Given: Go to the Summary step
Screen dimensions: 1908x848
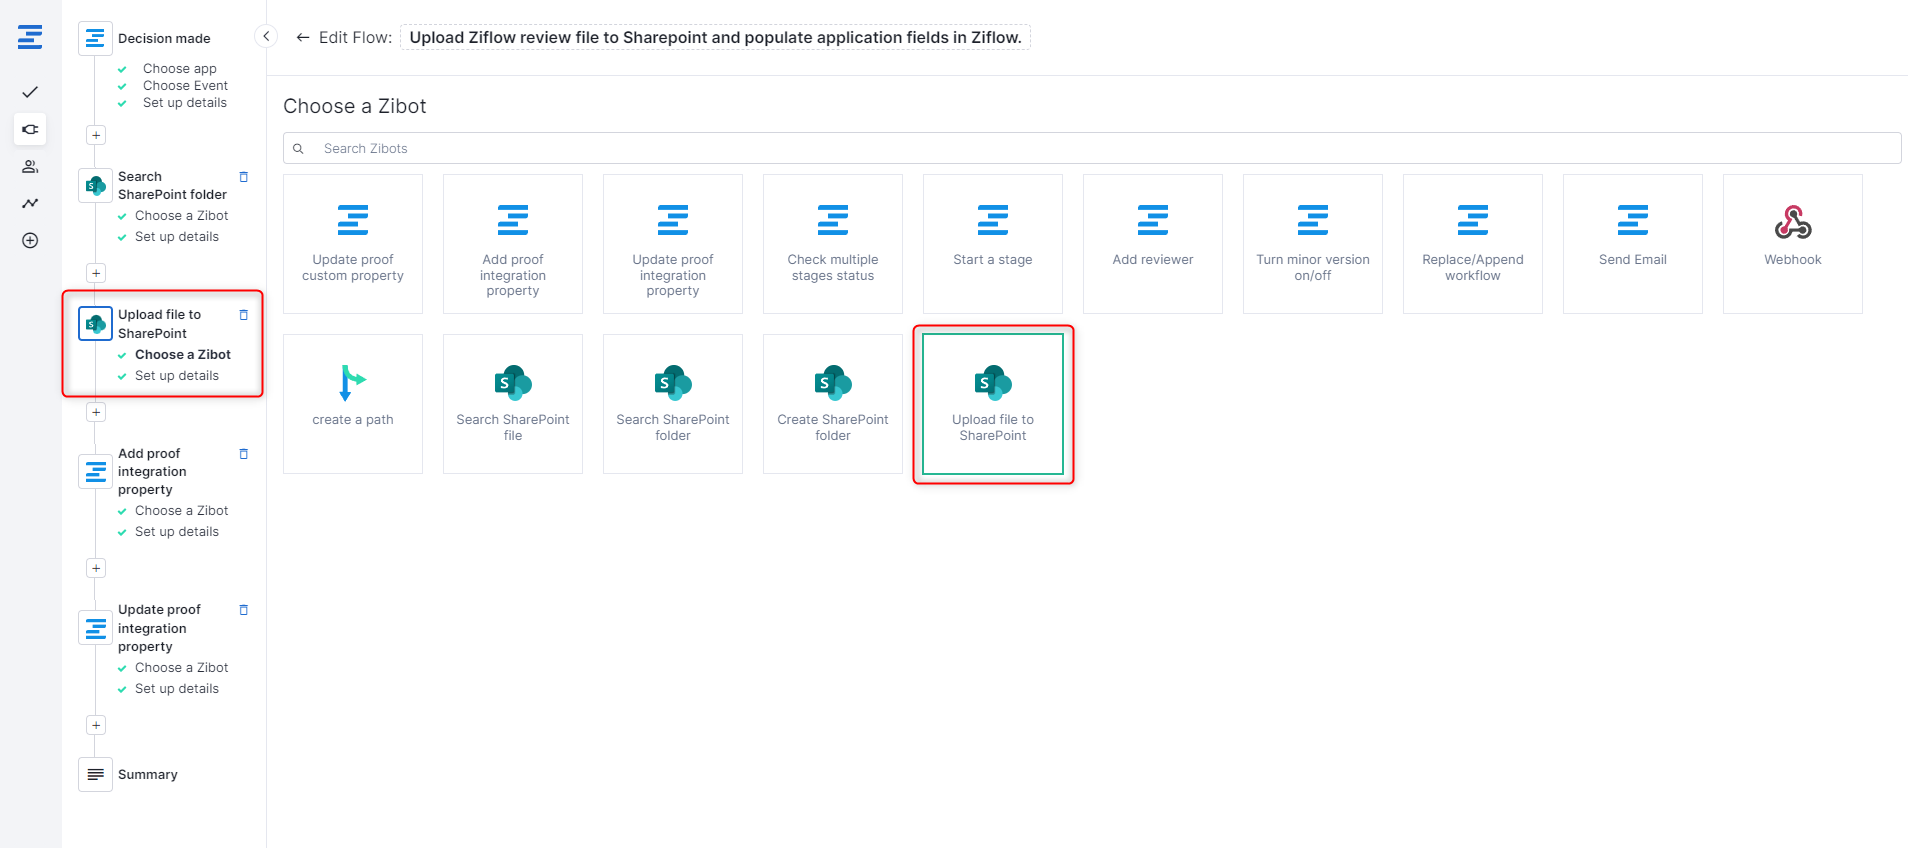Looking at the screenshot, I should click(147, 774).
